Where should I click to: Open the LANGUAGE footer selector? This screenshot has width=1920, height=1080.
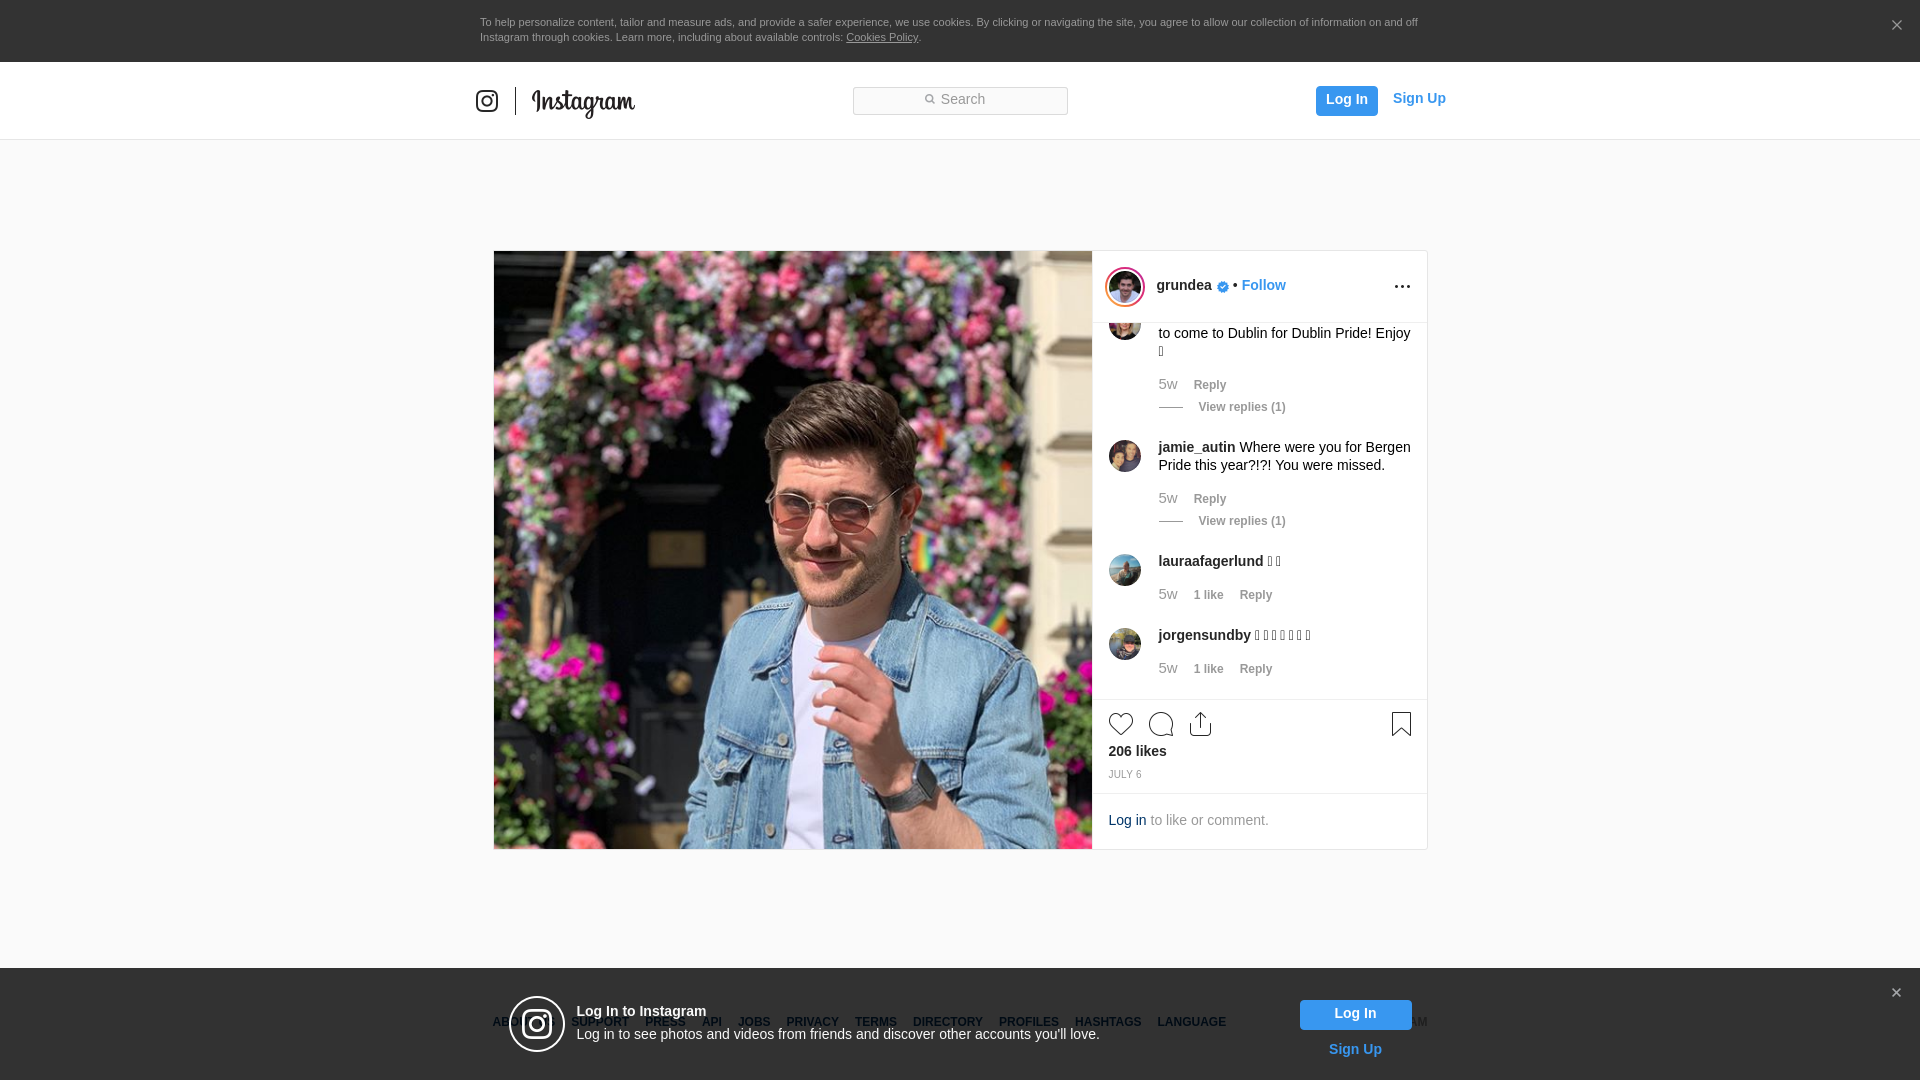click(1191, 1022)
